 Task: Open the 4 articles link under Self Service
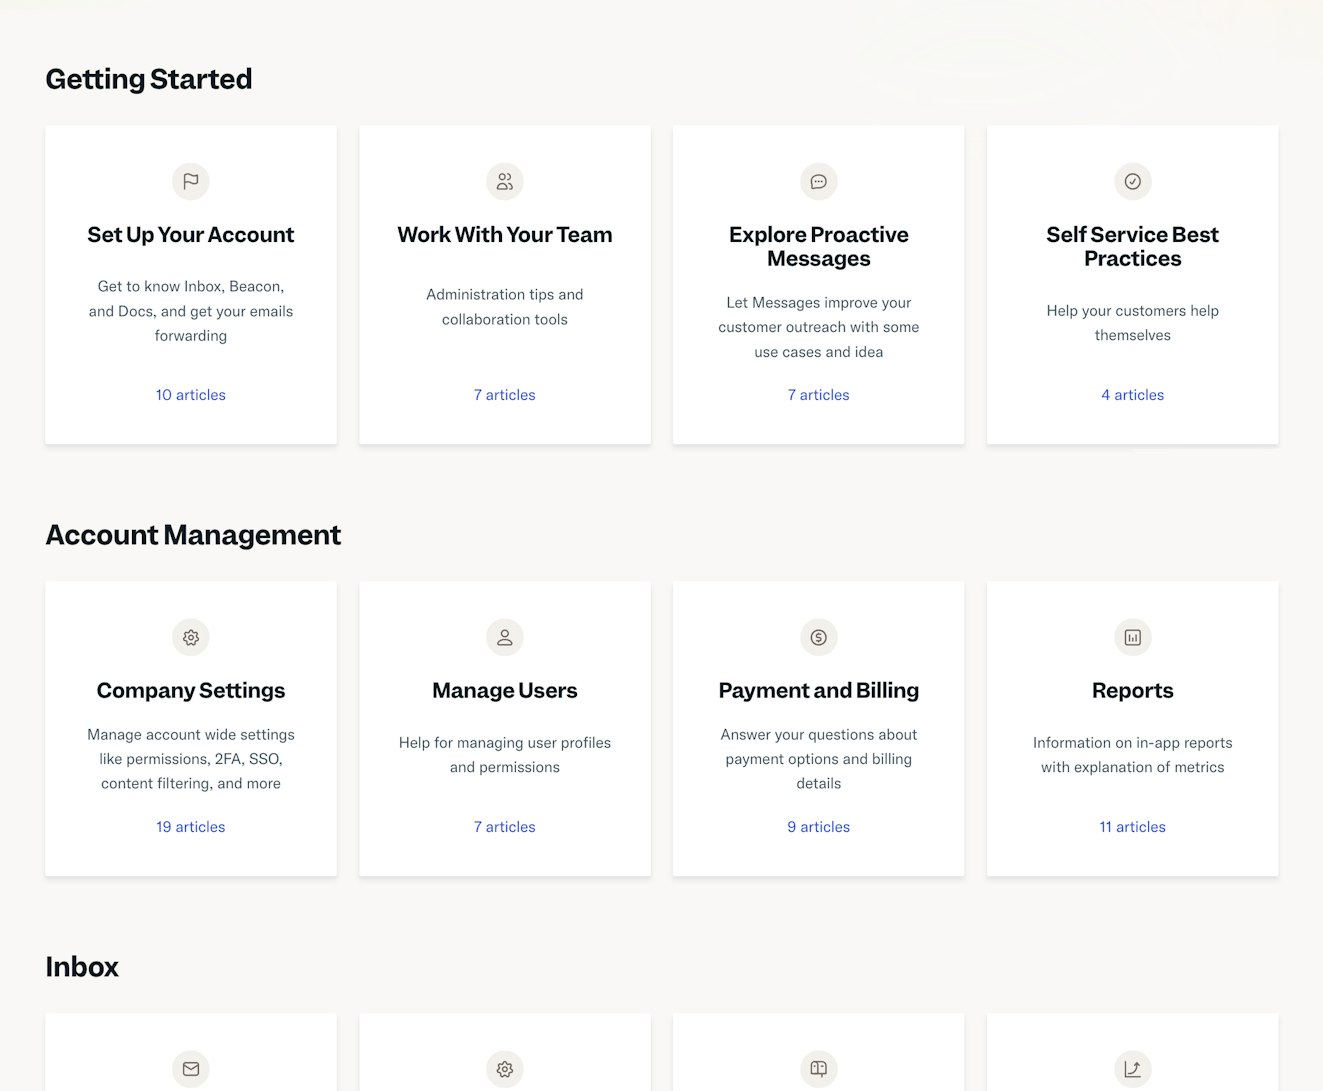click(1133, 395)
